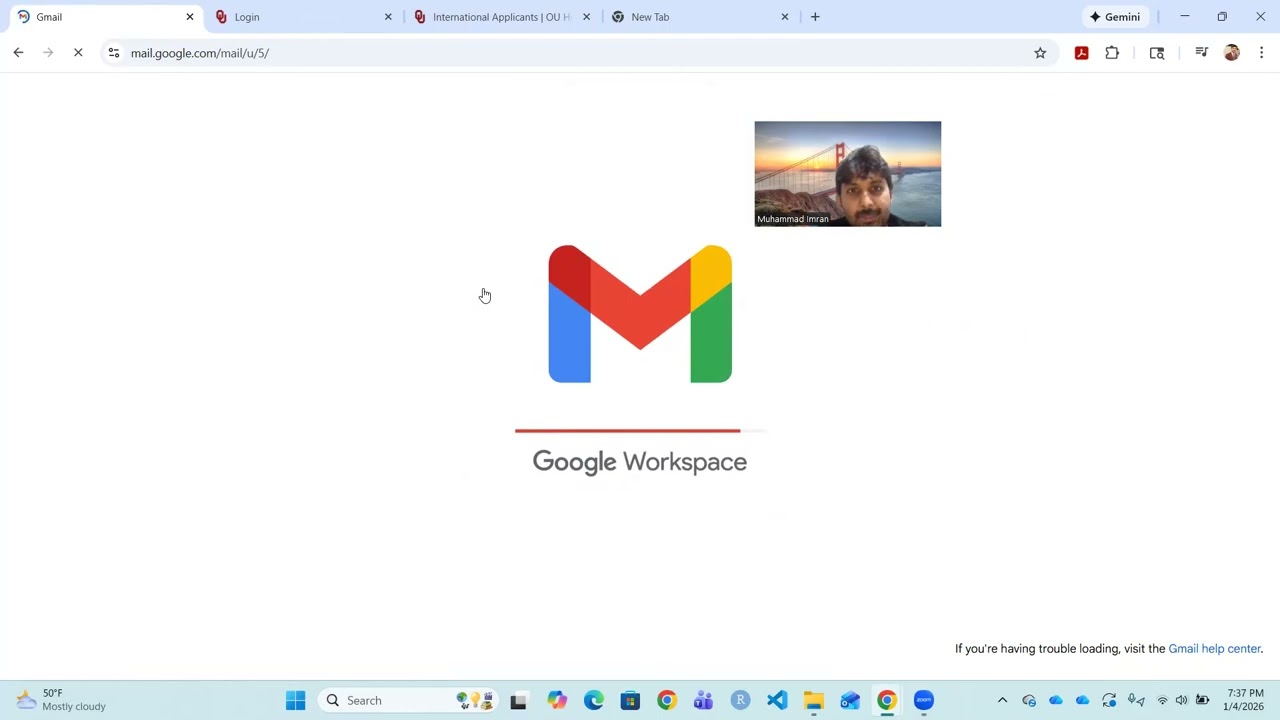Open File Explorer from taskbar

[x=814, y=701]
